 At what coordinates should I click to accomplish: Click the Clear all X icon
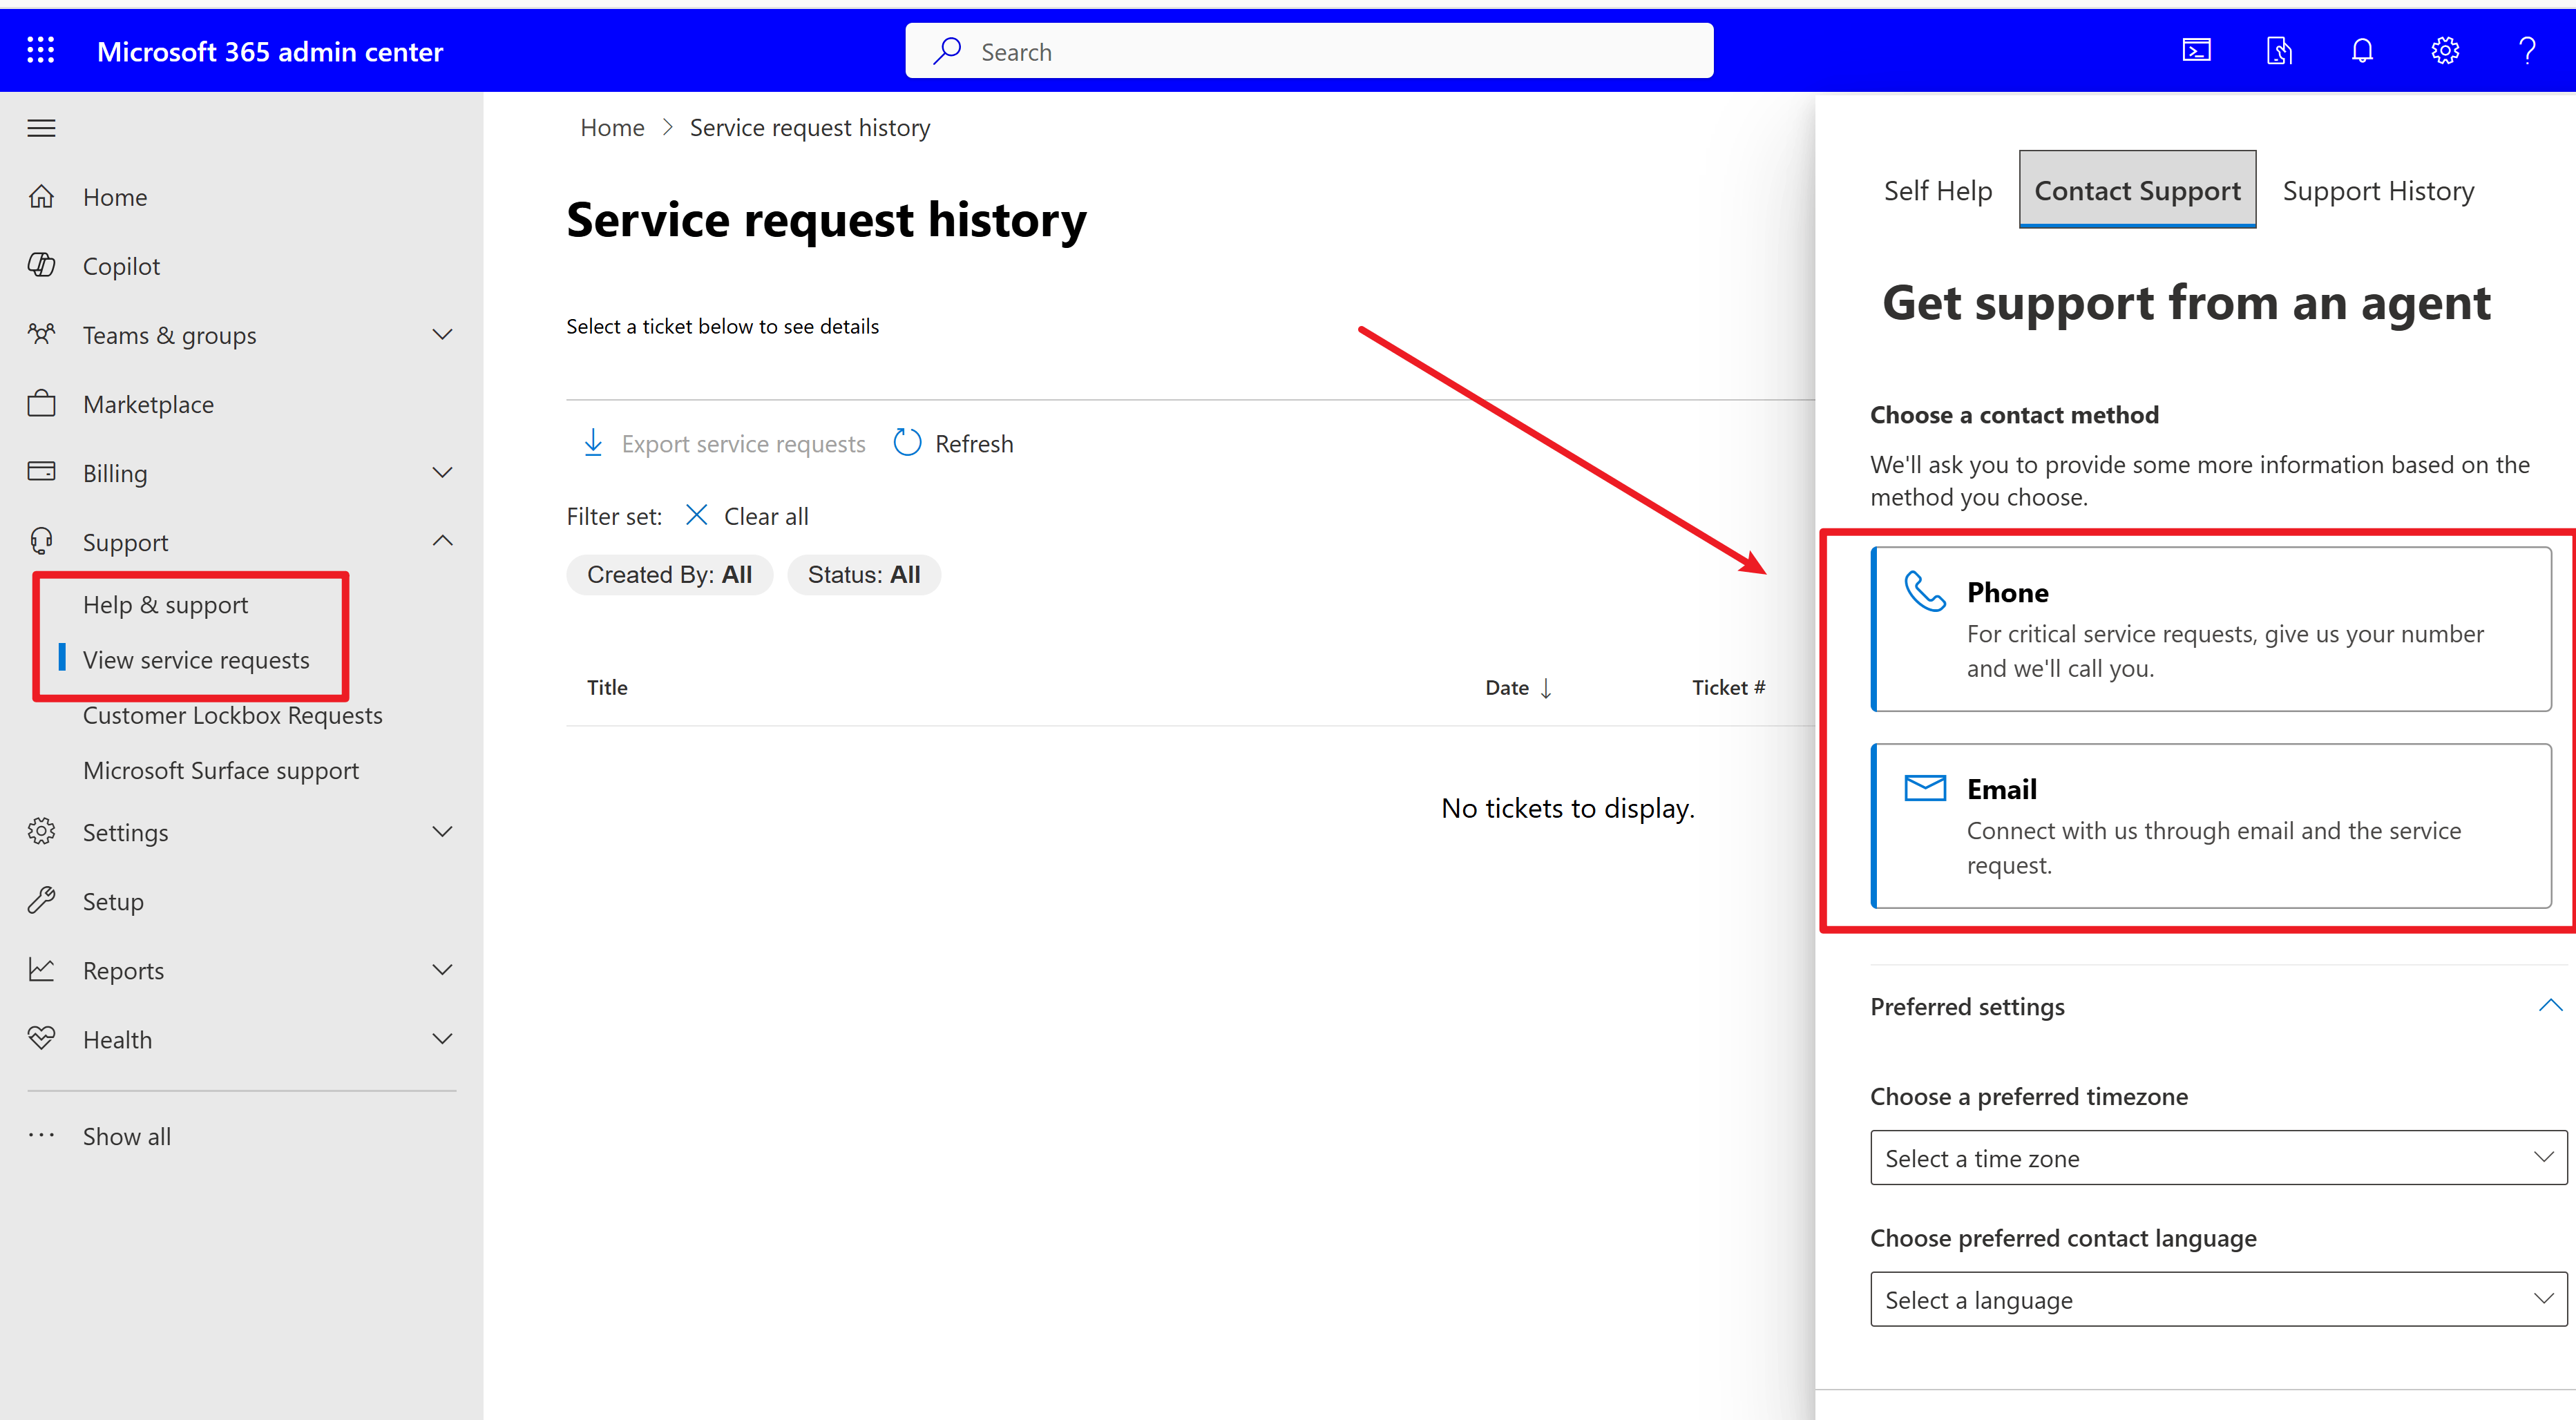[x=697, y=515]
